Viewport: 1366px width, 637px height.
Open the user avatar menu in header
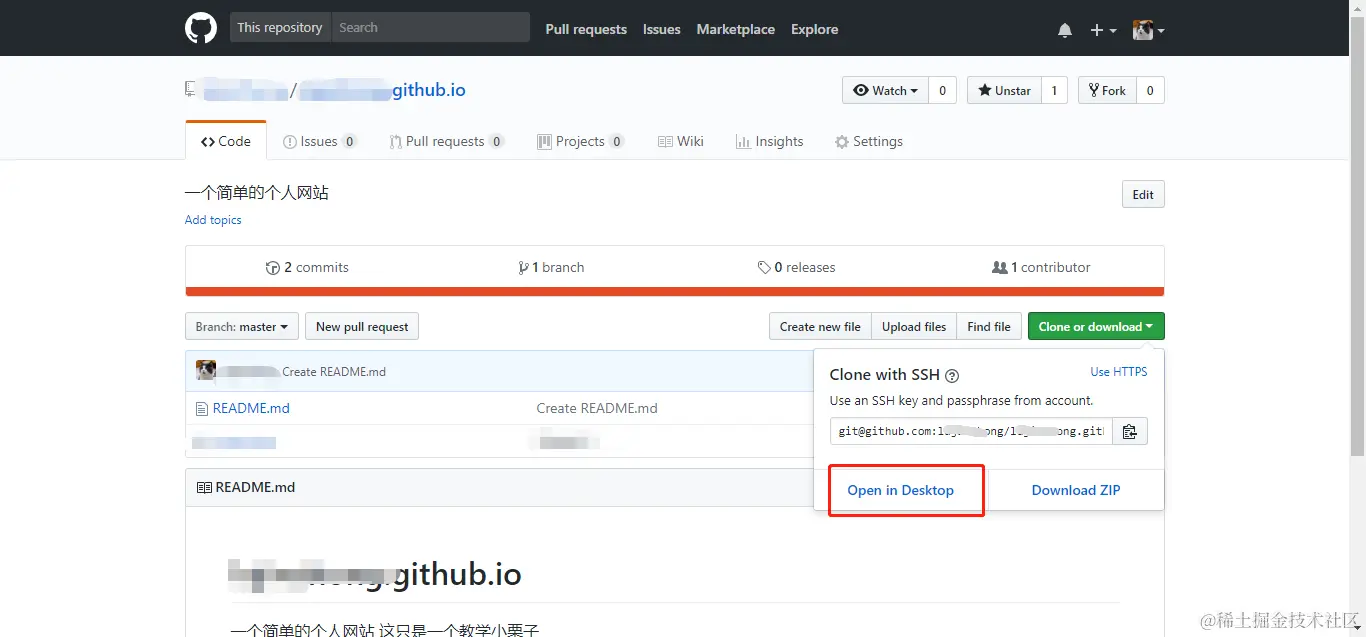pyautogui.click(x=1148, y=30)
